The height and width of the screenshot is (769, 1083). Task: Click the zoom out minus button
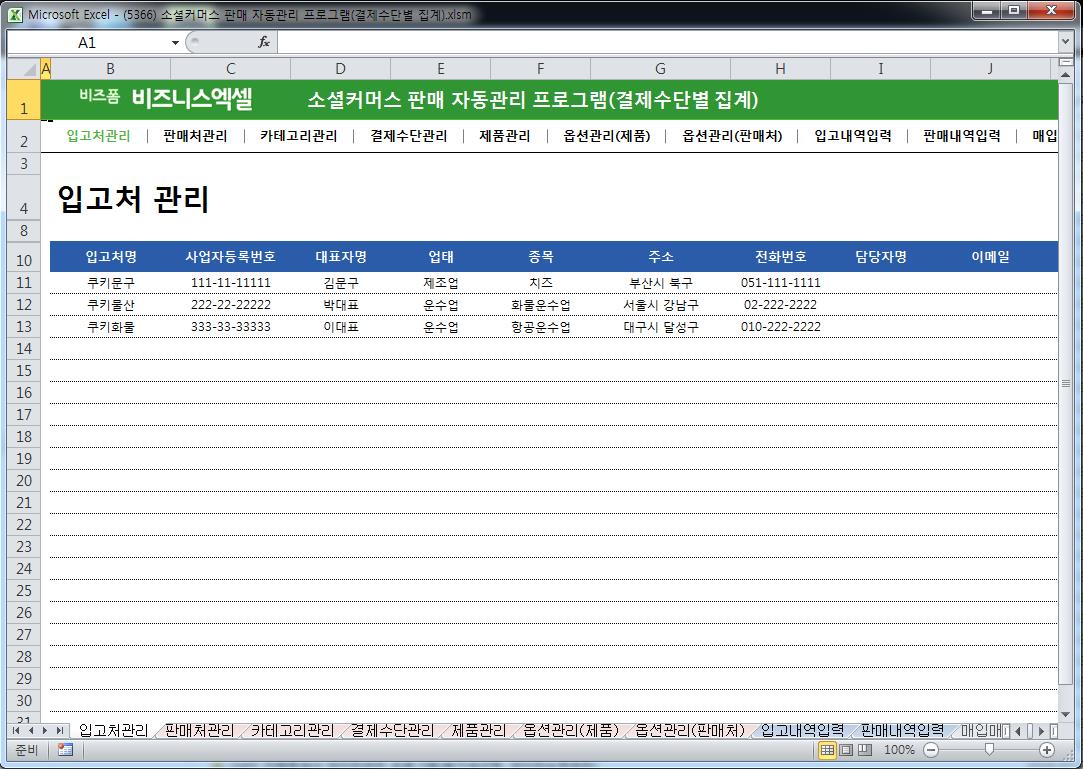[x=931, y=750]
